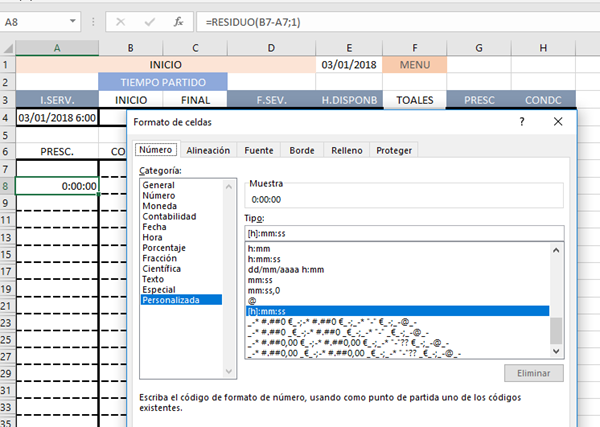Image resolution: width=600 pixels, height=427 pixels.
Task: Choose the Fecha category
Action: [155, 225]
